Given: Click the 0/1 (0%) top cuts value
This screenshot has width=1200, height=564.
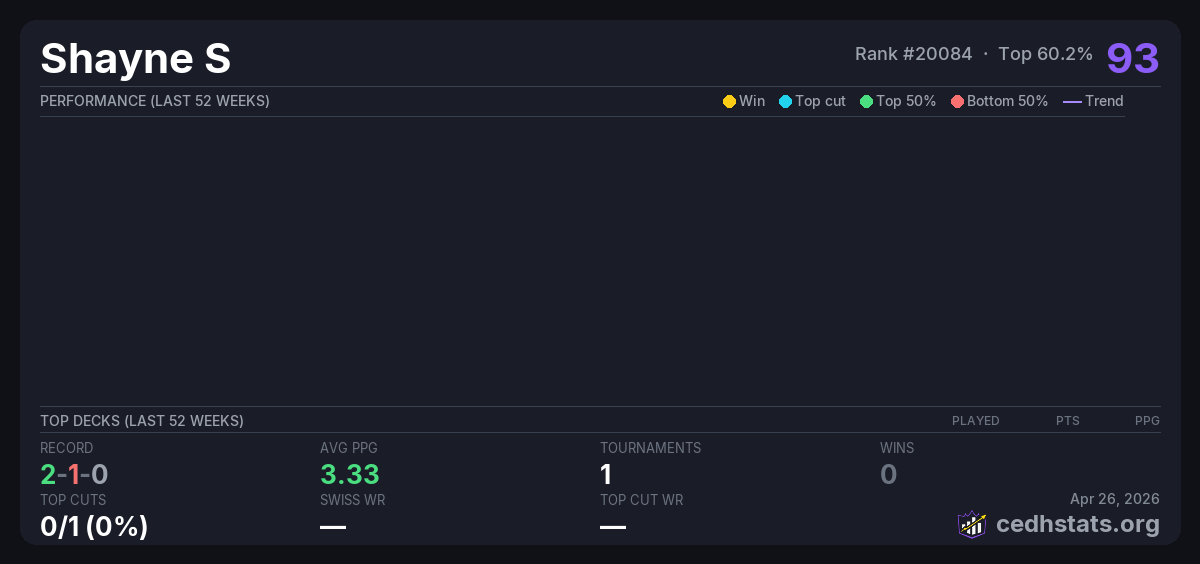Looking at the screenshot, I should 94,526.
